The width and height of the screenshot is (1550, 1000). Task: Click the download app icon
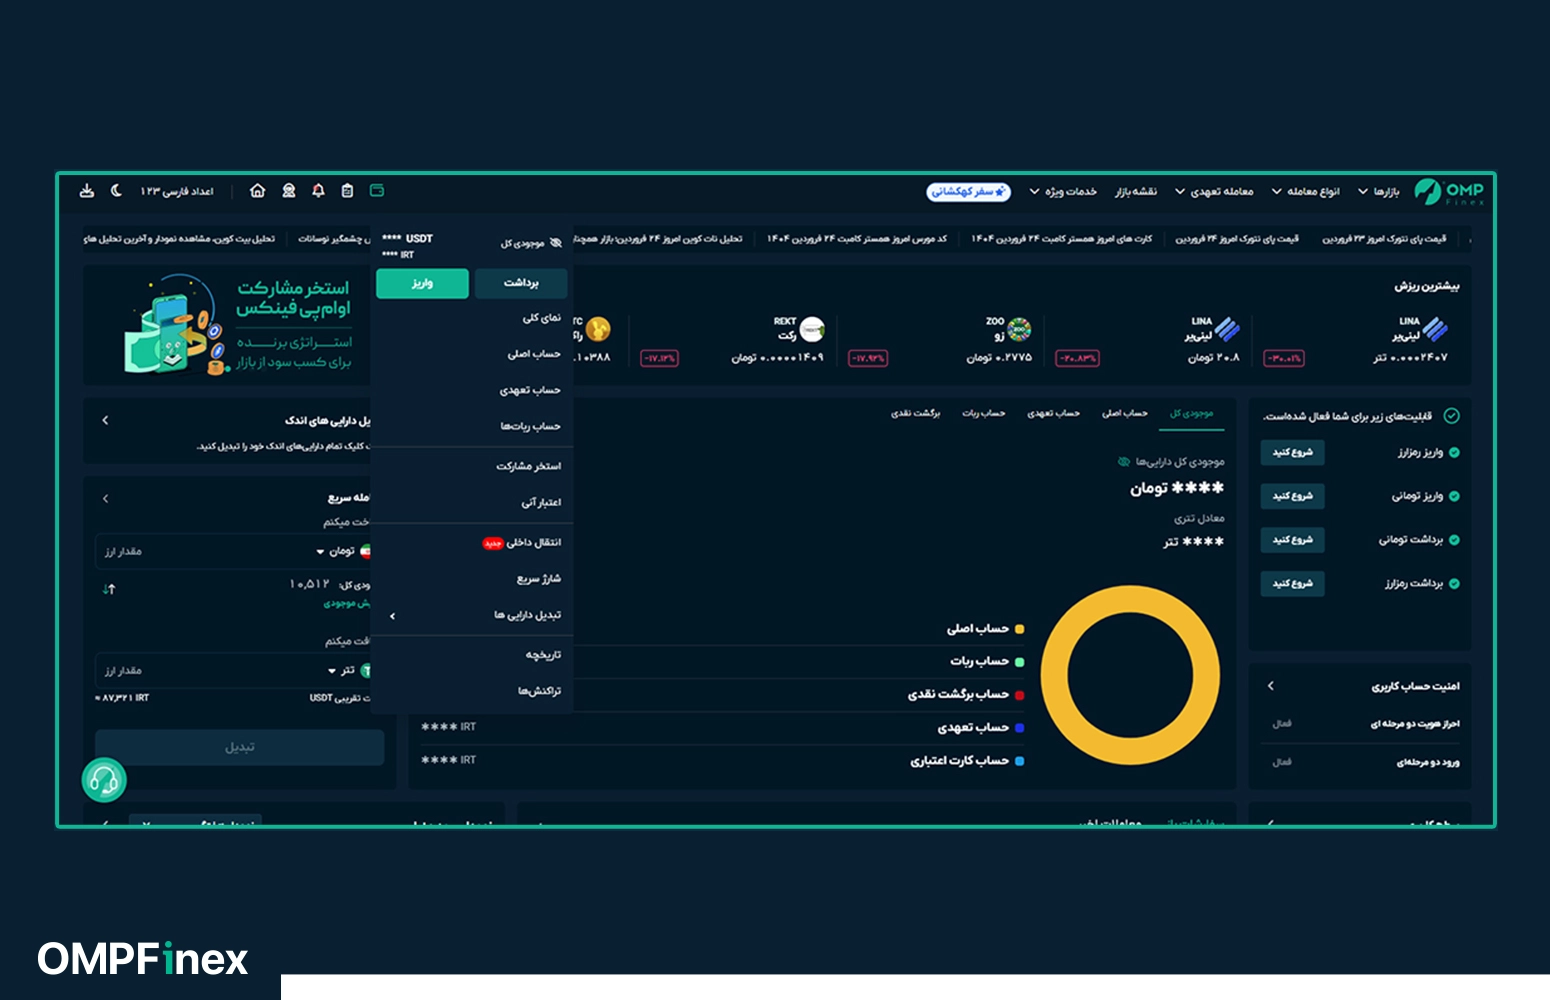pos(87,190)
